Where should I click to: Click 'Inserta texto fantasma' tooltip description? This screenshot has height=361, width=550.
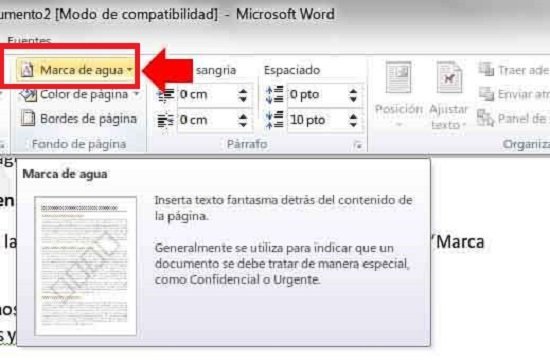coord(283,208)
